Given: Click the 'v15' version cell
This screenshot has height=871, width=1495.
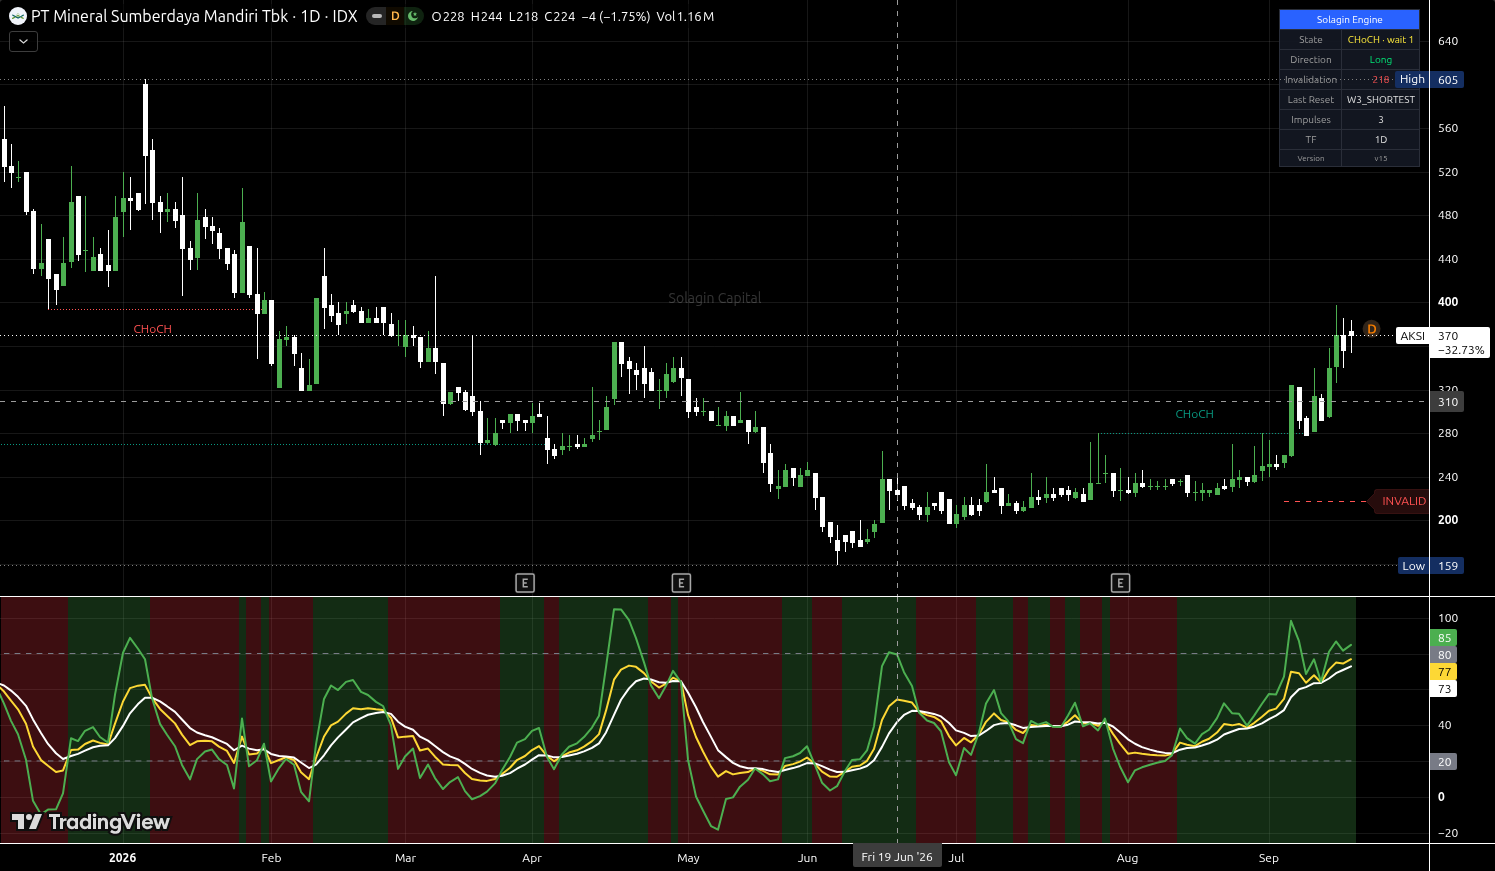Looking at the screenshot, I should (x=1380, y=158).
